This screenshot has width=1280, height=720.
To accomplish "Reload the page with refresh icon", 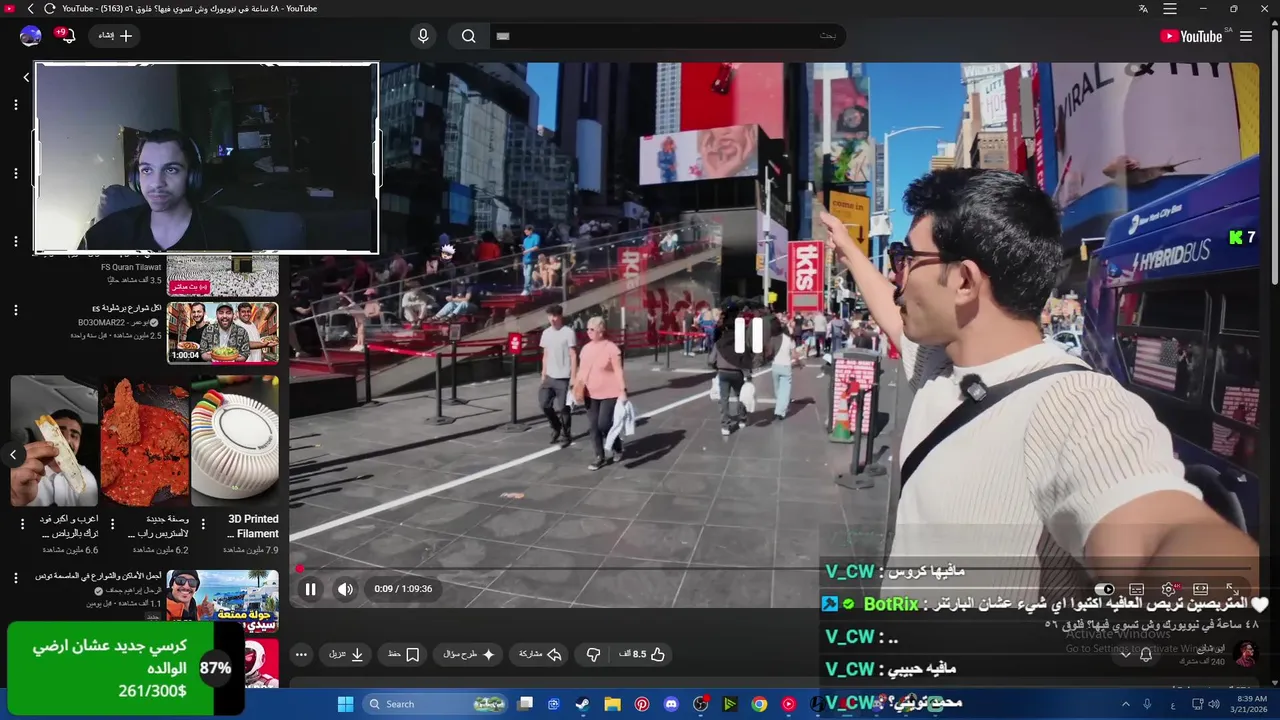I will 49,9.
